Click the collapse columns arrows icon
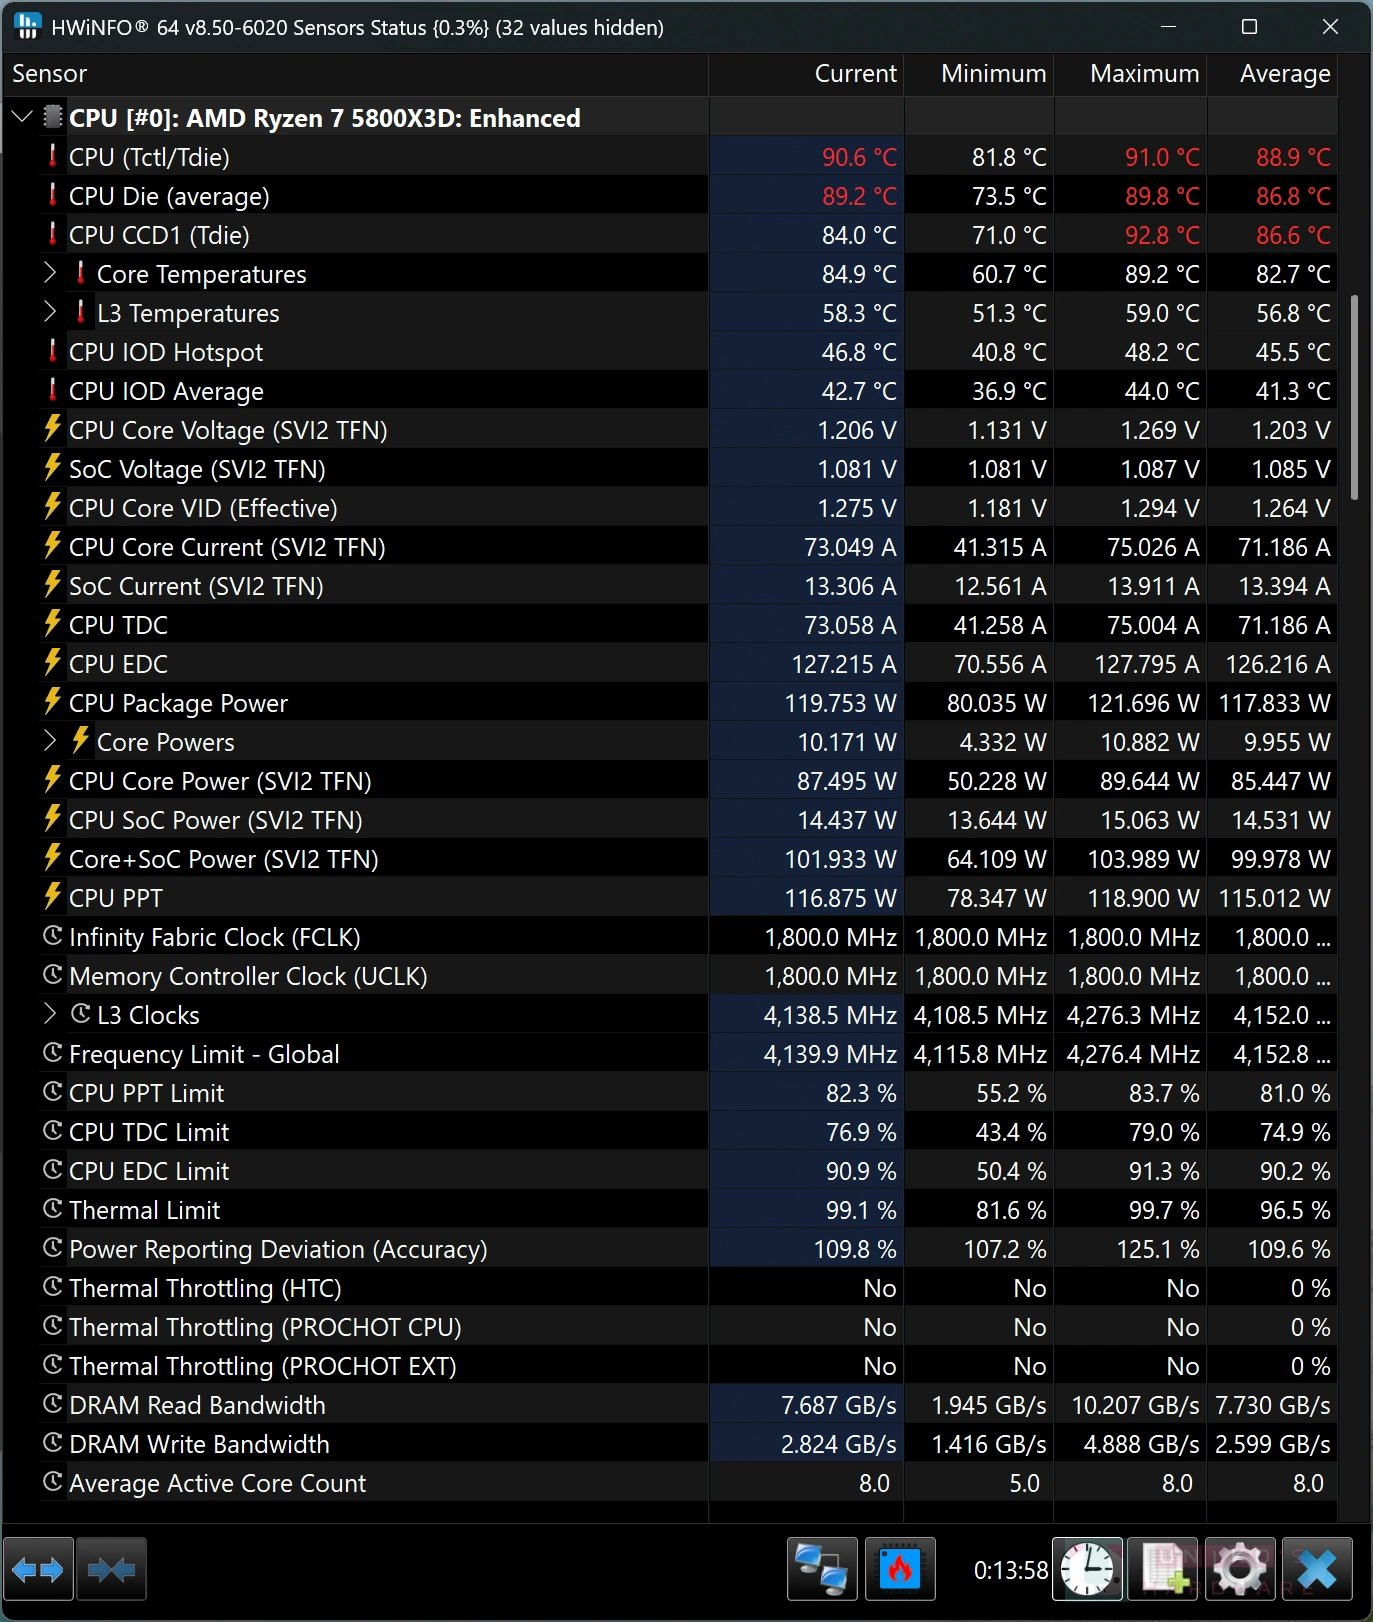Viewport: 1373px width, 1622px height. coord(111,1570)
